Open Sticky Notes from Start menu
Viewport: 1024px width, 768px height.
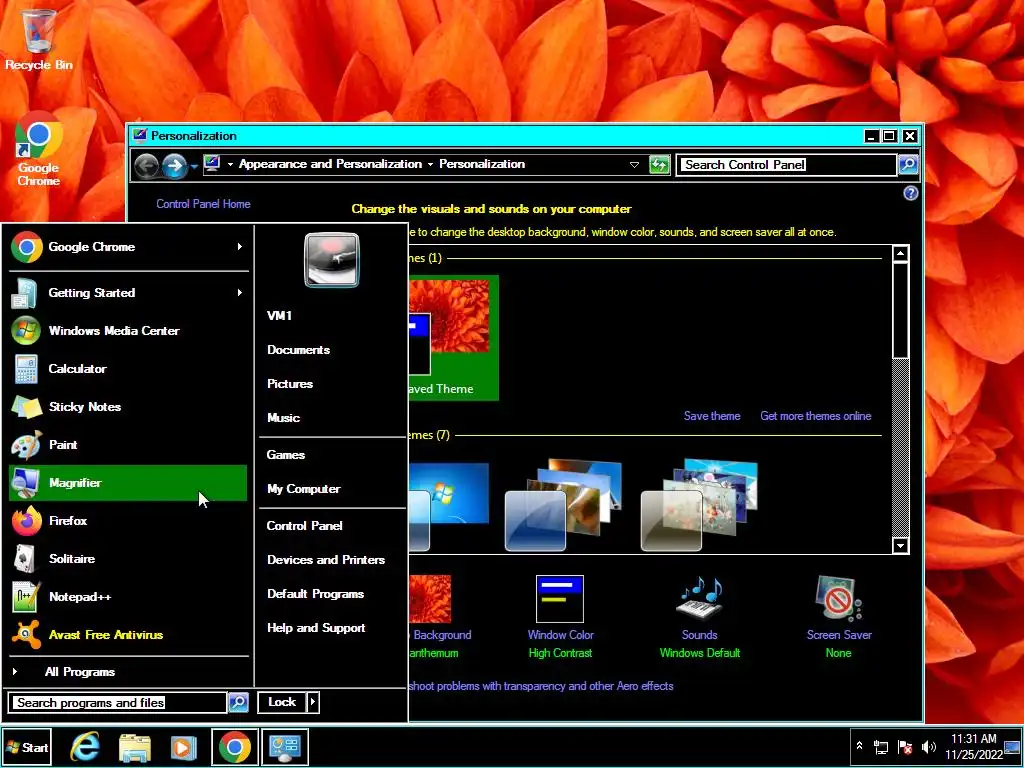pos(128,406)
